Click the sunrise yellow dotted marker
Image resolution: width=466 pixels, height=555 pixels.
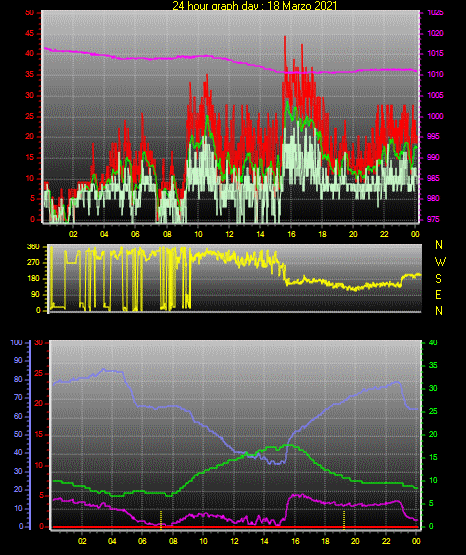click(161, 520)
